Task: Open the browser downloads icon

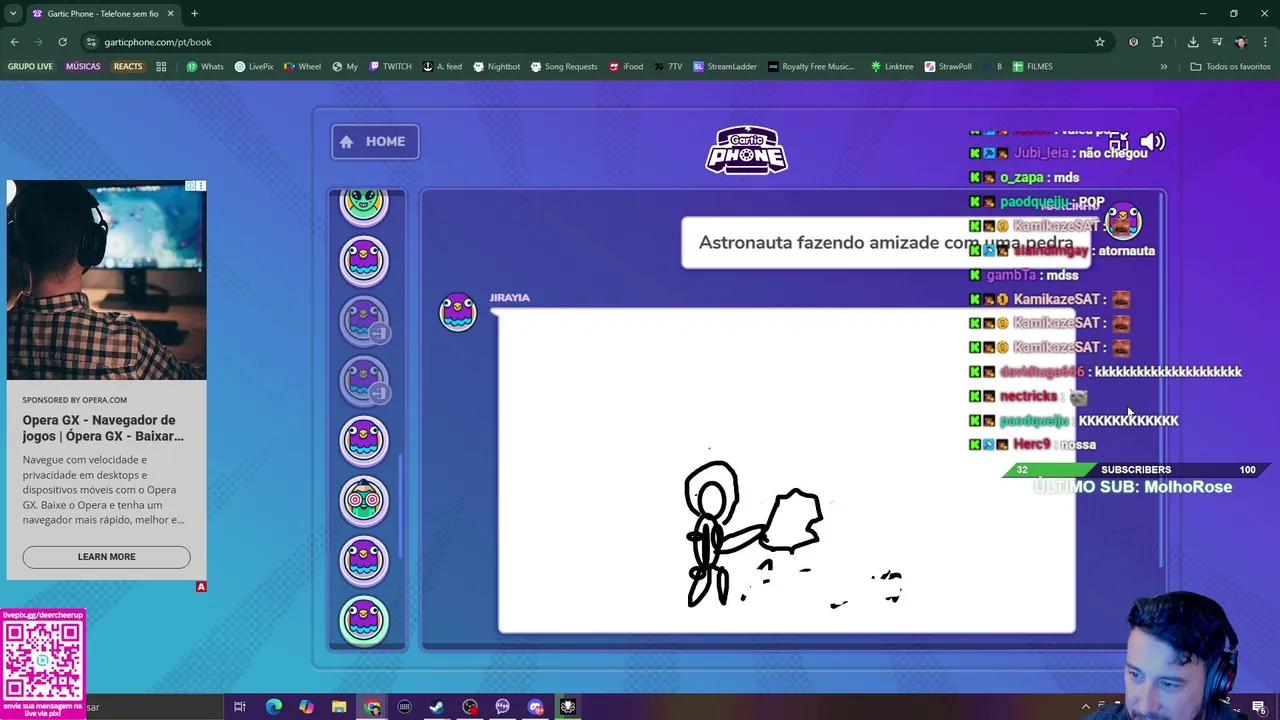Action: (1193, 42)
